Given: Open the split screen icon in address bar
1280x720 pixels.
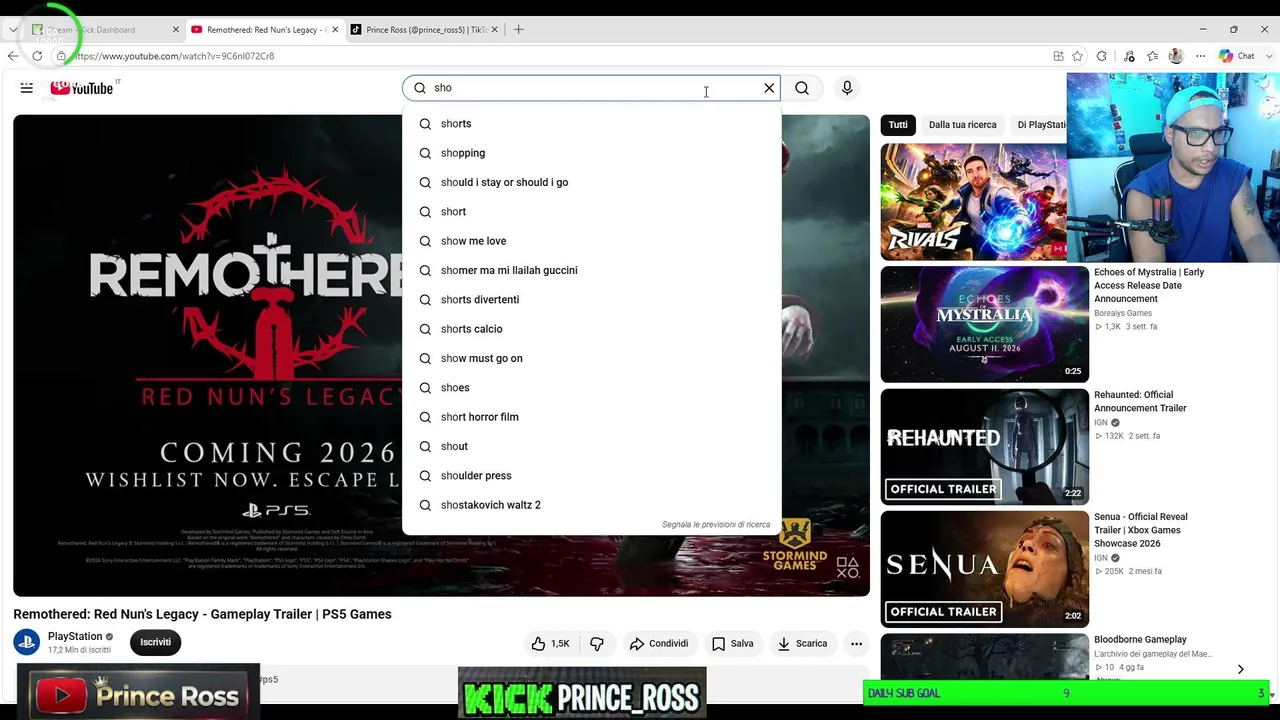Looking at the screenshot, I should [x=1059, y=56].
